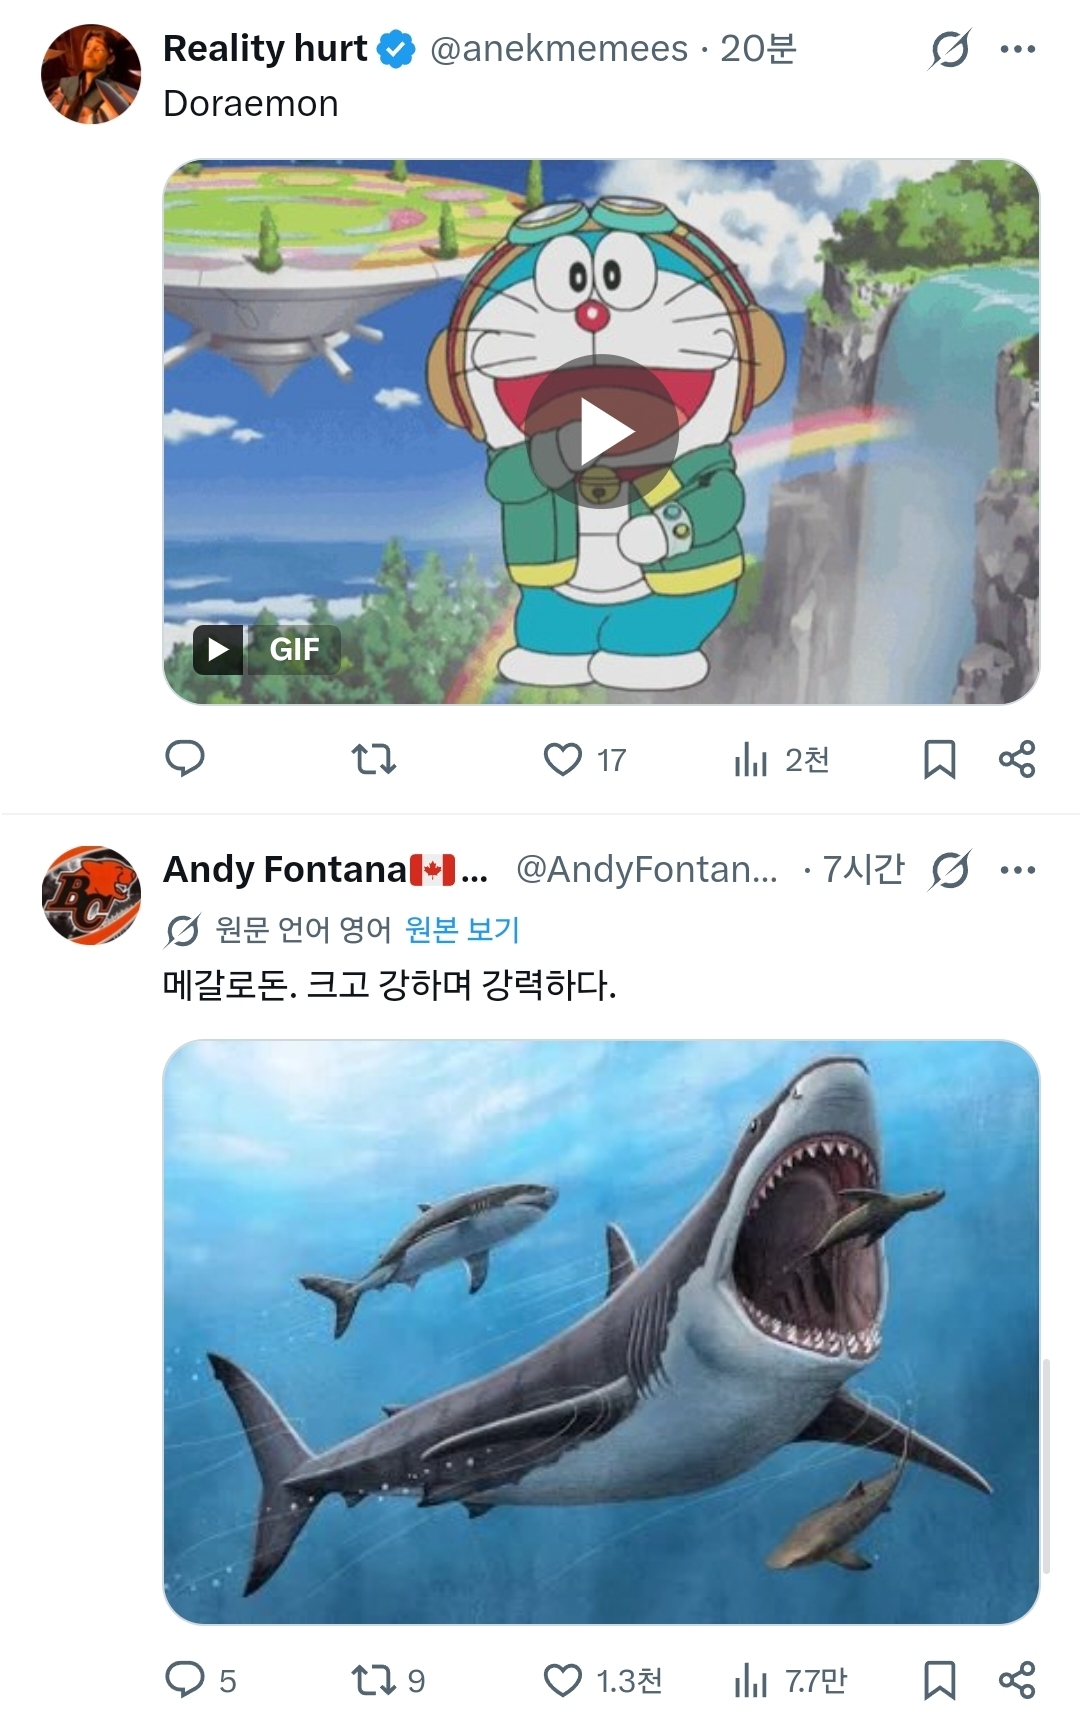Reply to the megalodon post
The image size is (1080, 1734).
[185, 1680]
